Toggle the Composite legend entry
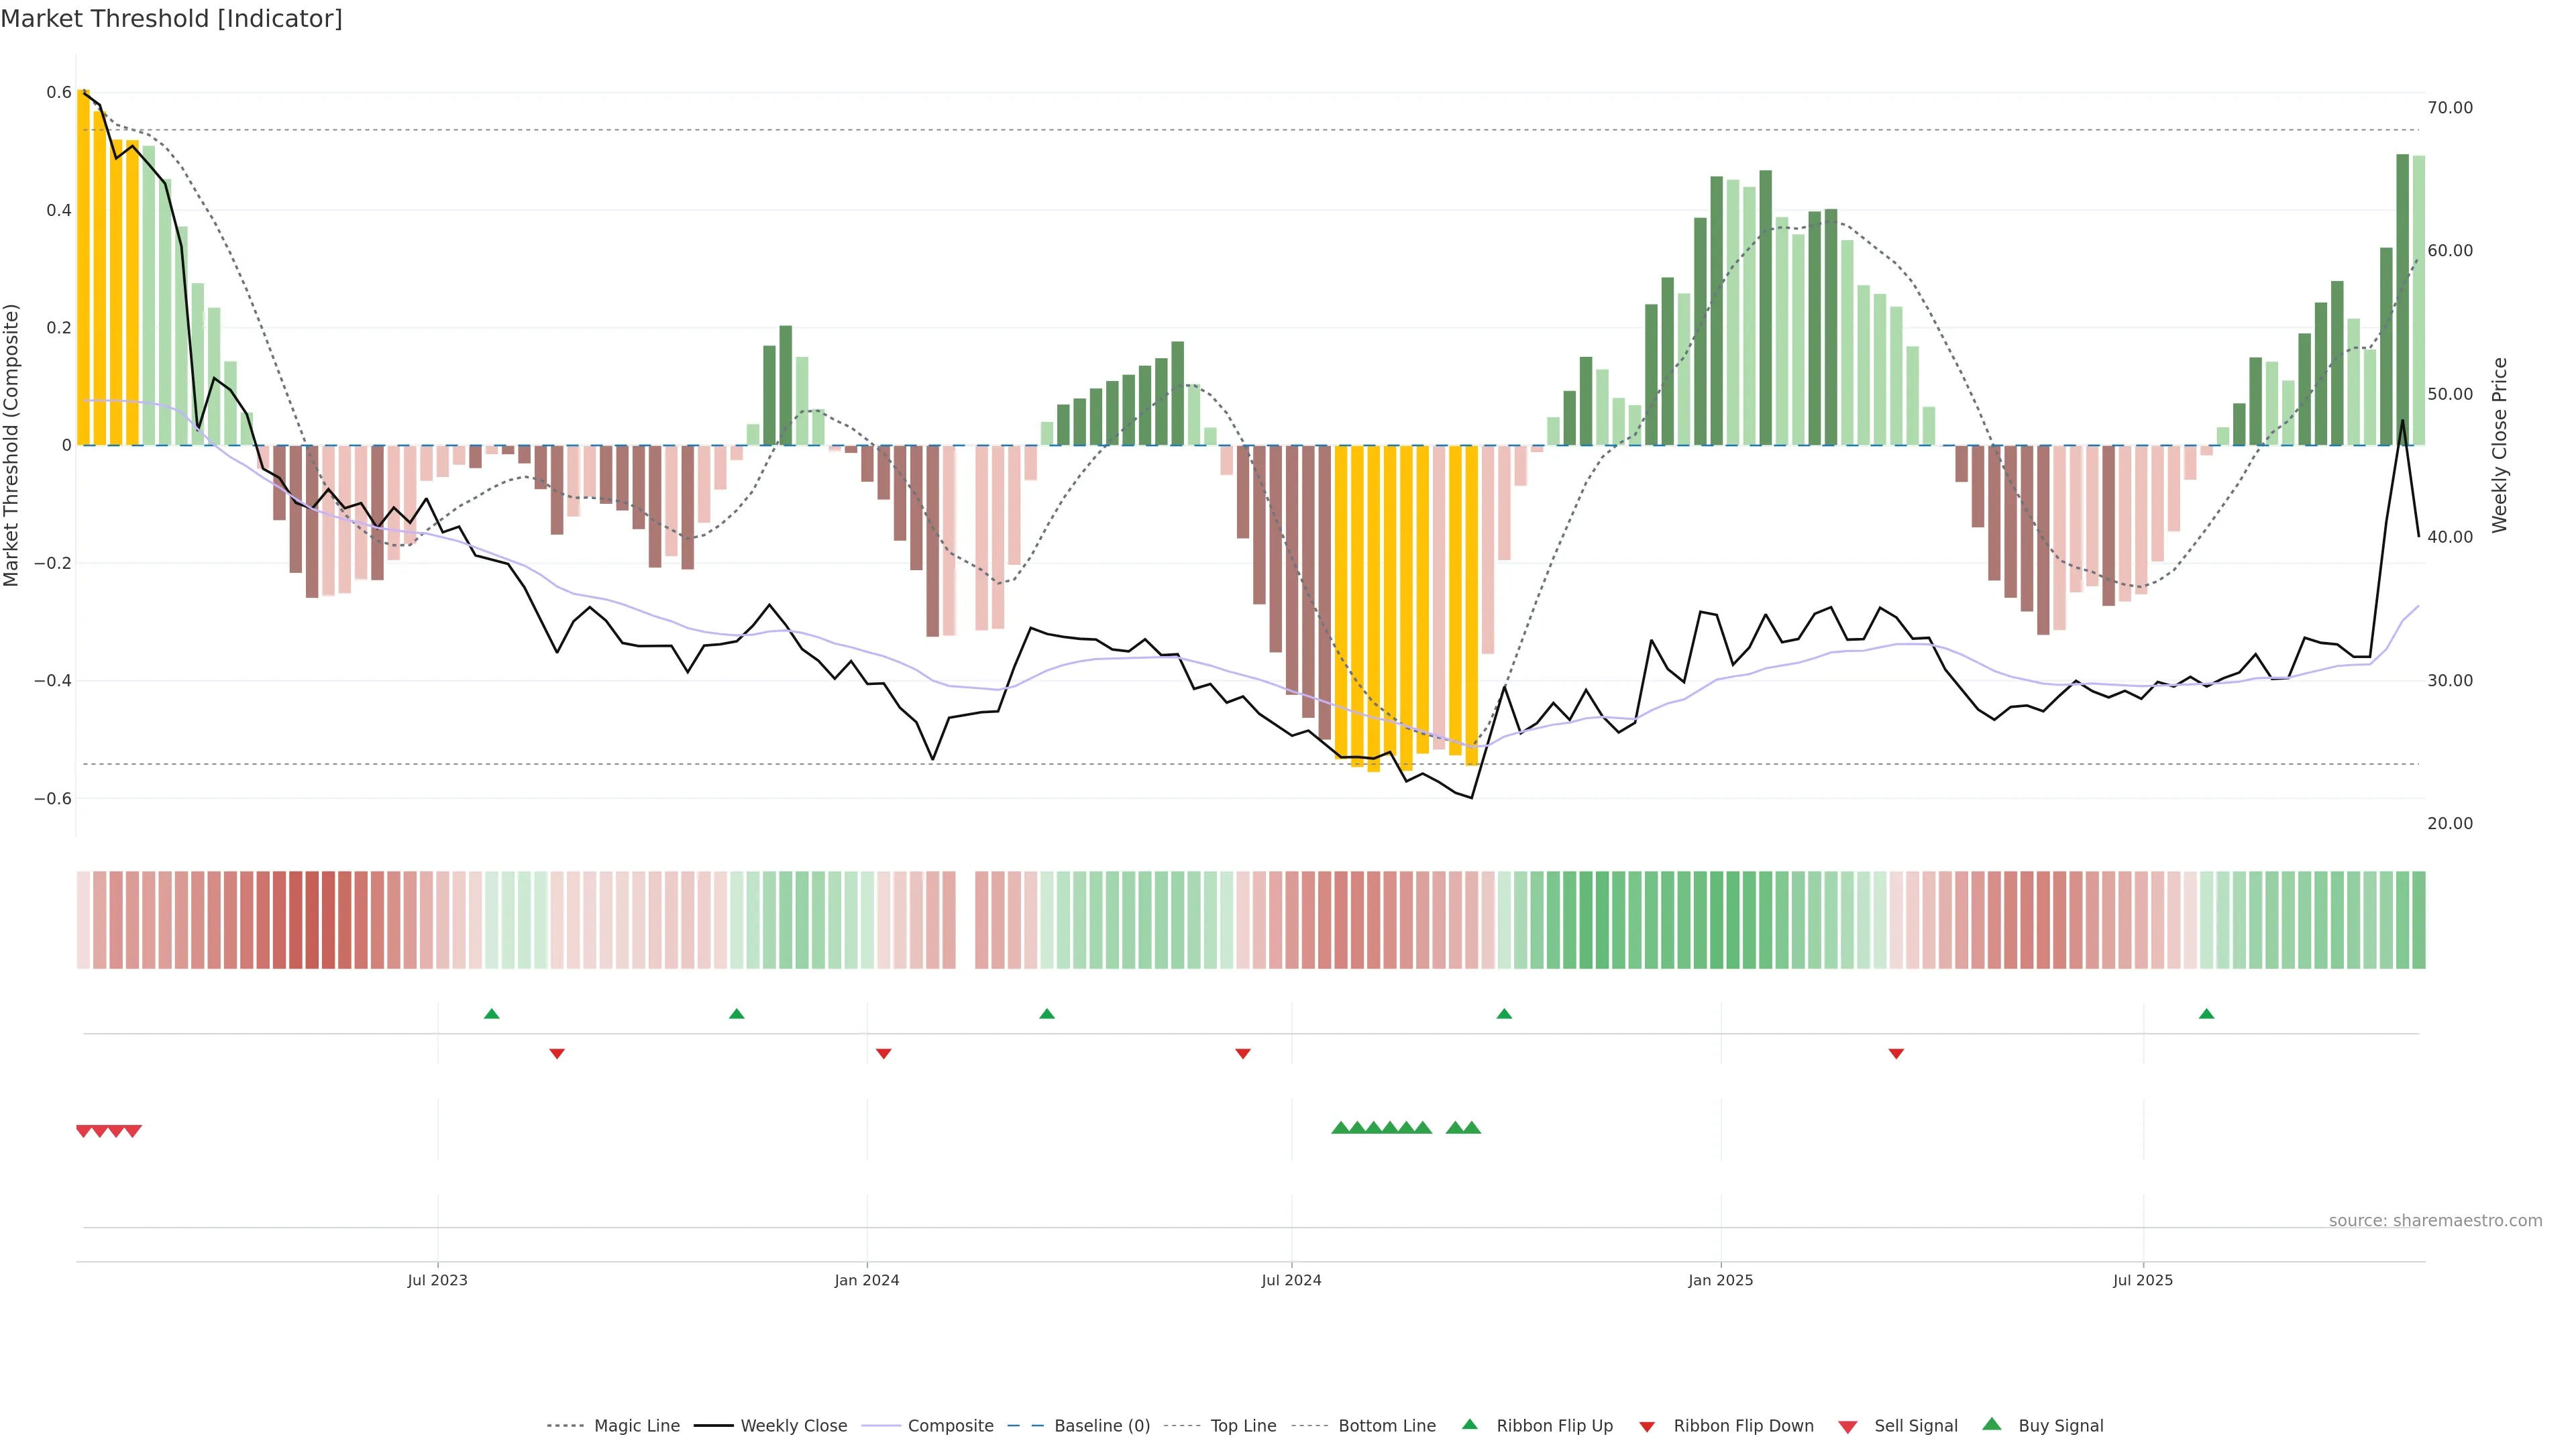 (950, 1426)
